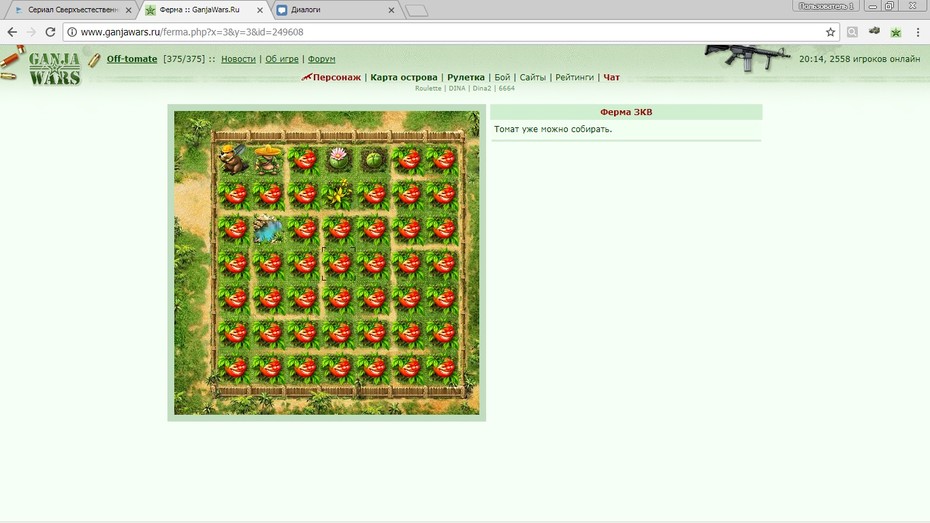Click the Пользователь 1 profile button
Image resolution: width=930 pixels, height=523 pixels.
click(826, 6)
